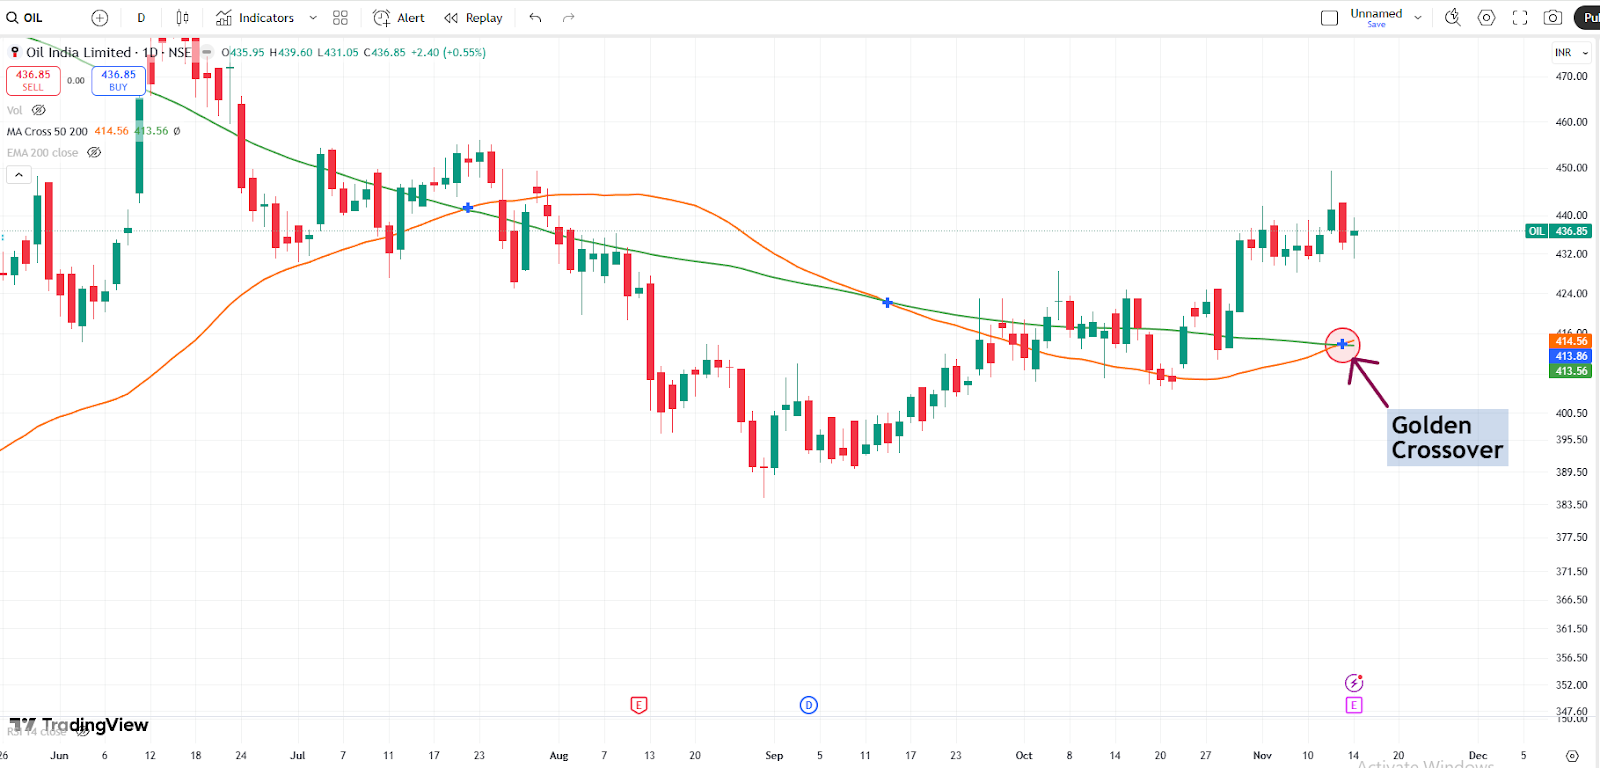Show the hidden EMA 200 close indicator
The width and height of the screenshot is (1600, 768).
click(94, 153)
